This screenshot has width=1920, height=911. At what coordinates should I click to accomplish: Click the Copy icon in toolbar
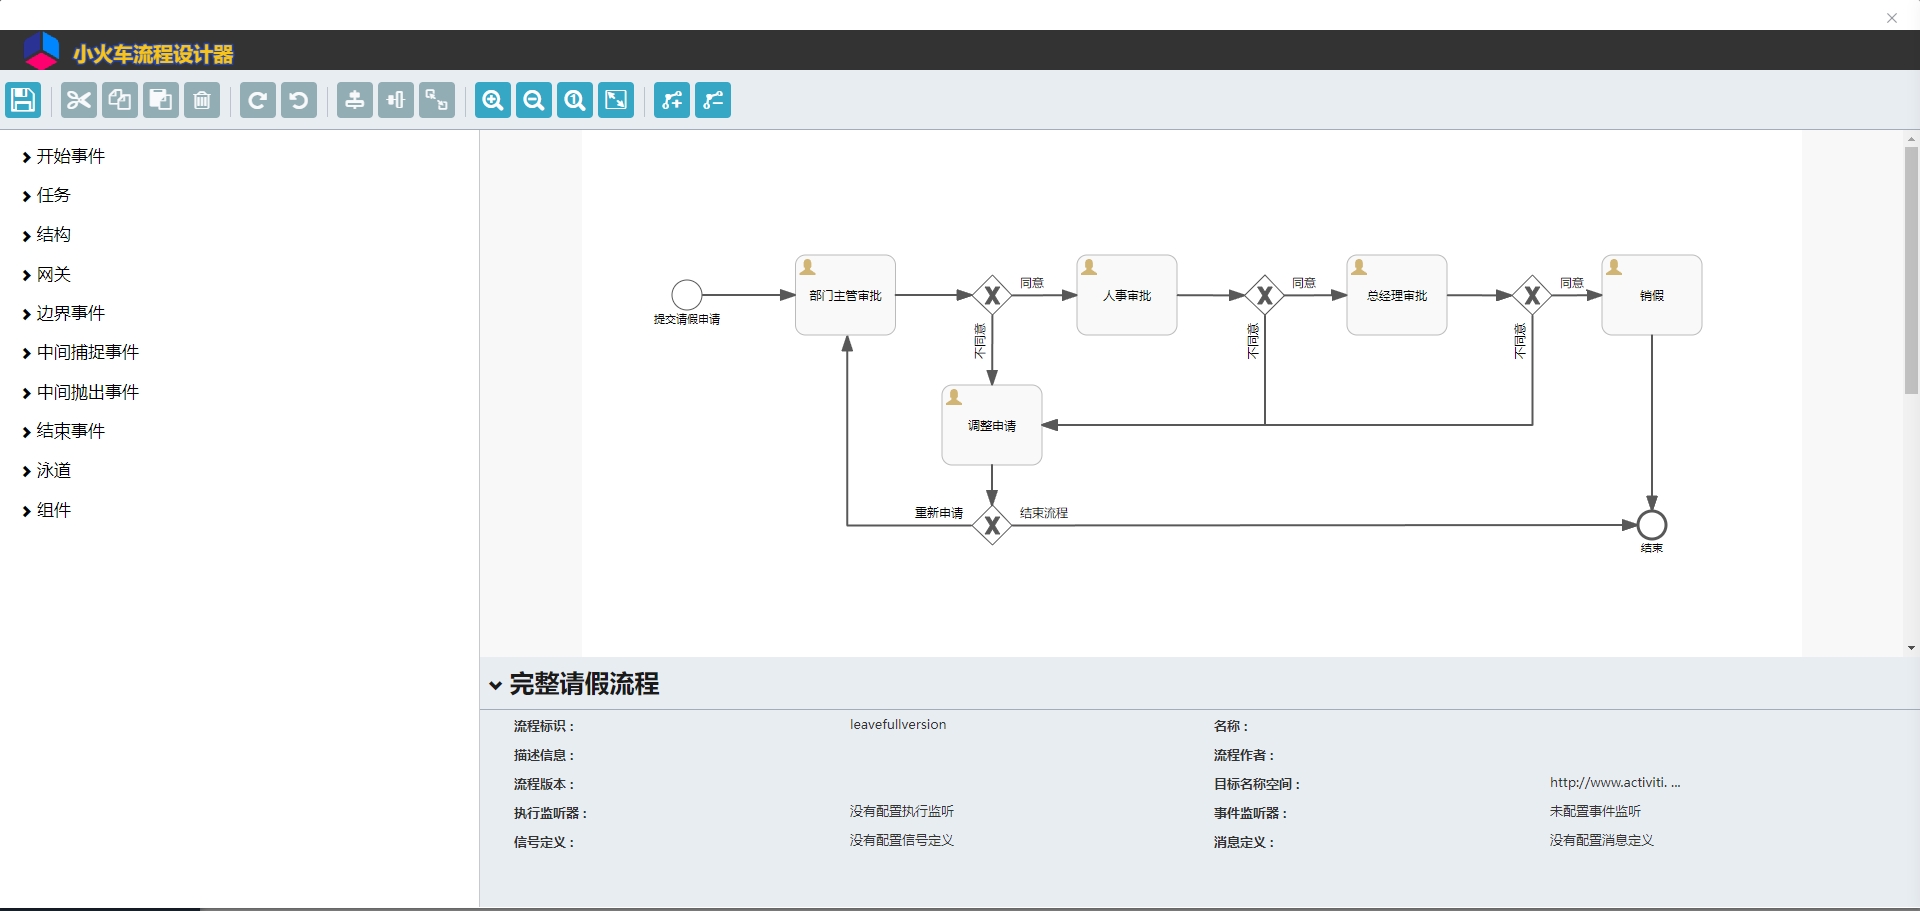tap(120, 100)
